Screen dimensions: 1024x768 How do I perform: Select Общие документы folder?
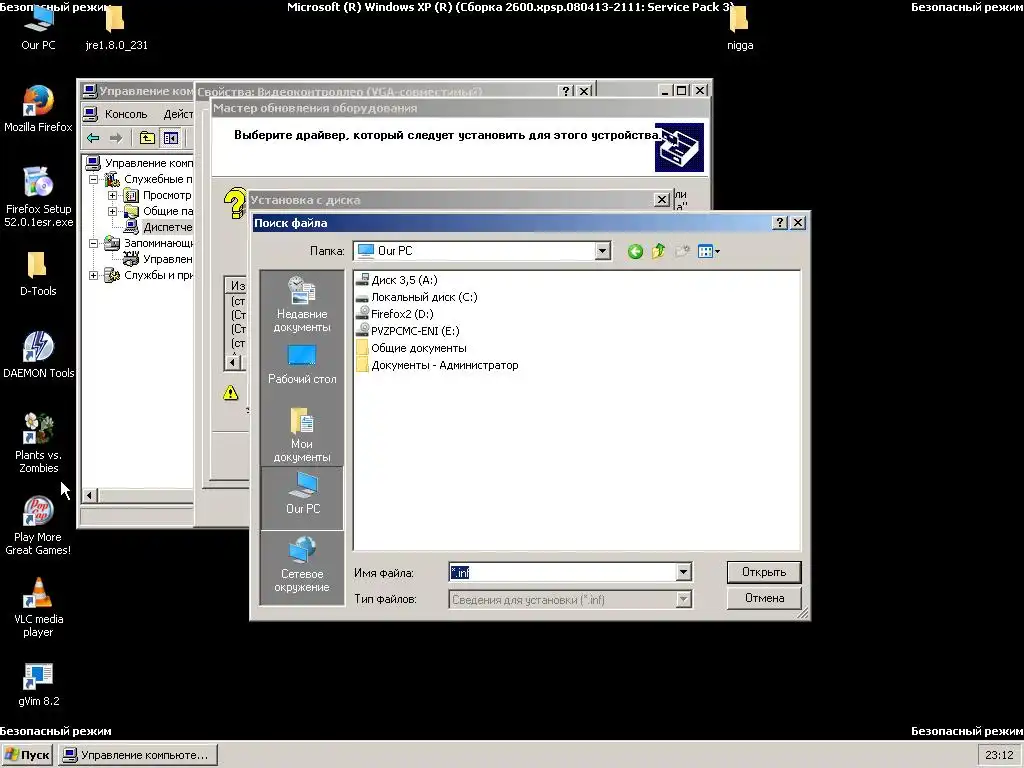pos(411,348)
